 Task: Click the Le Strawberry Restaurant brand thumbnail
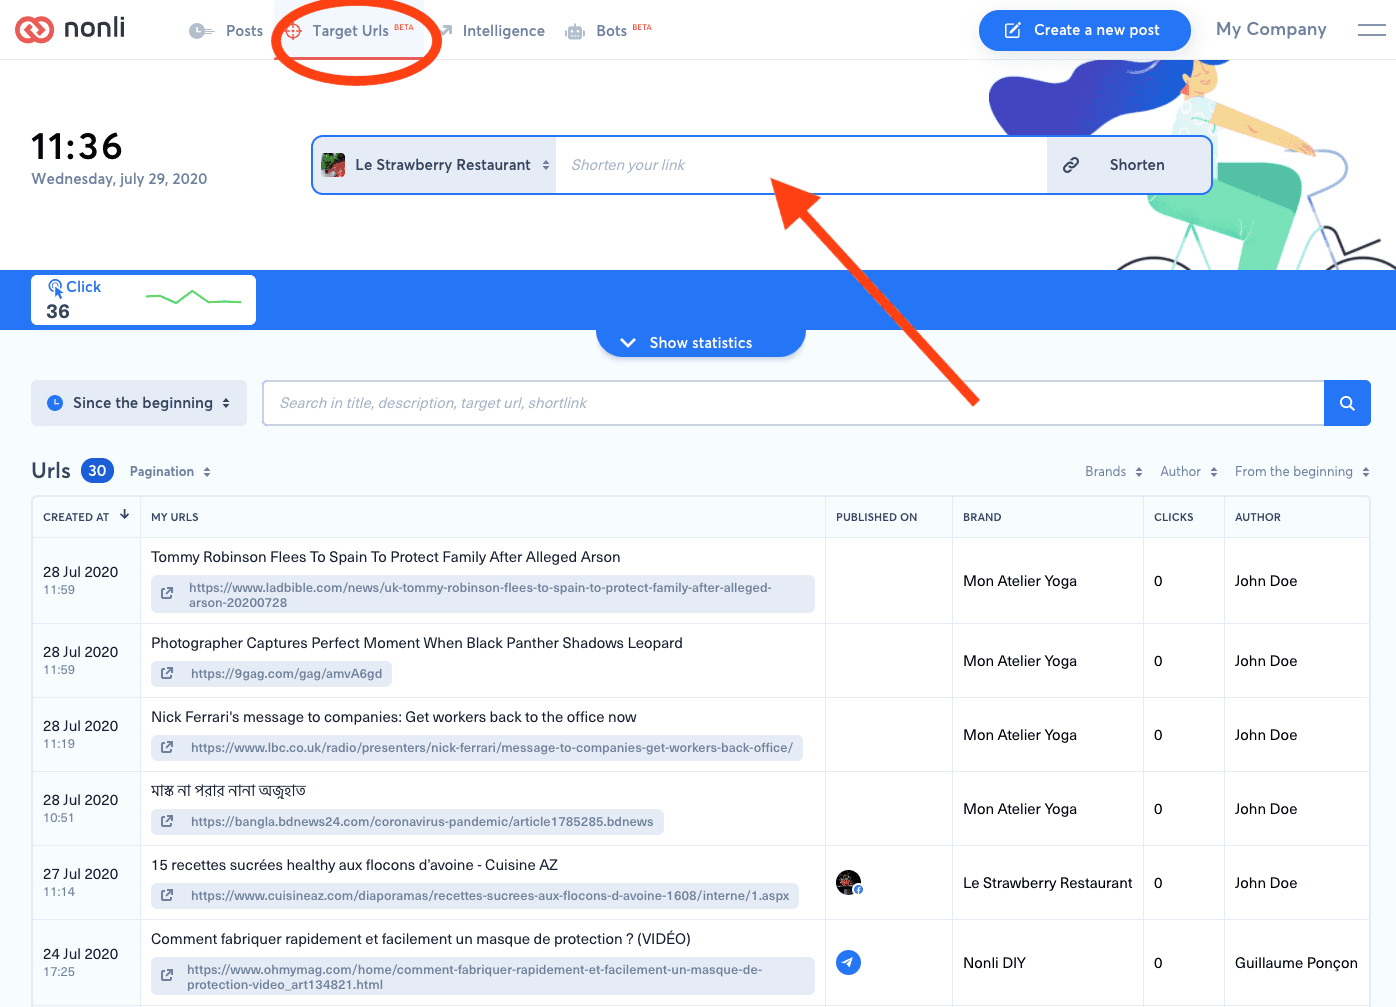coord(333,165)
